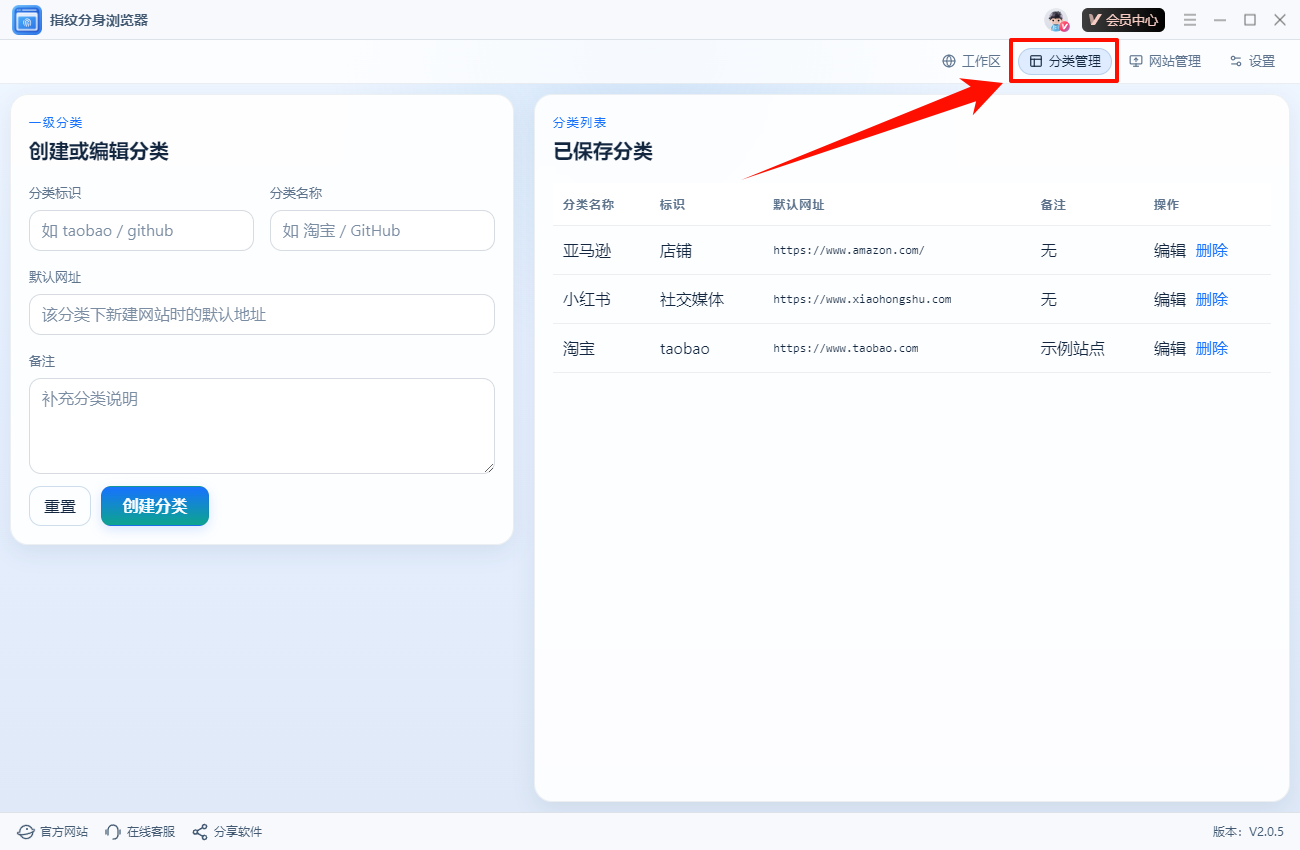
Task: Open the 在线客服 support link
Action: click(x=140, y=832)
